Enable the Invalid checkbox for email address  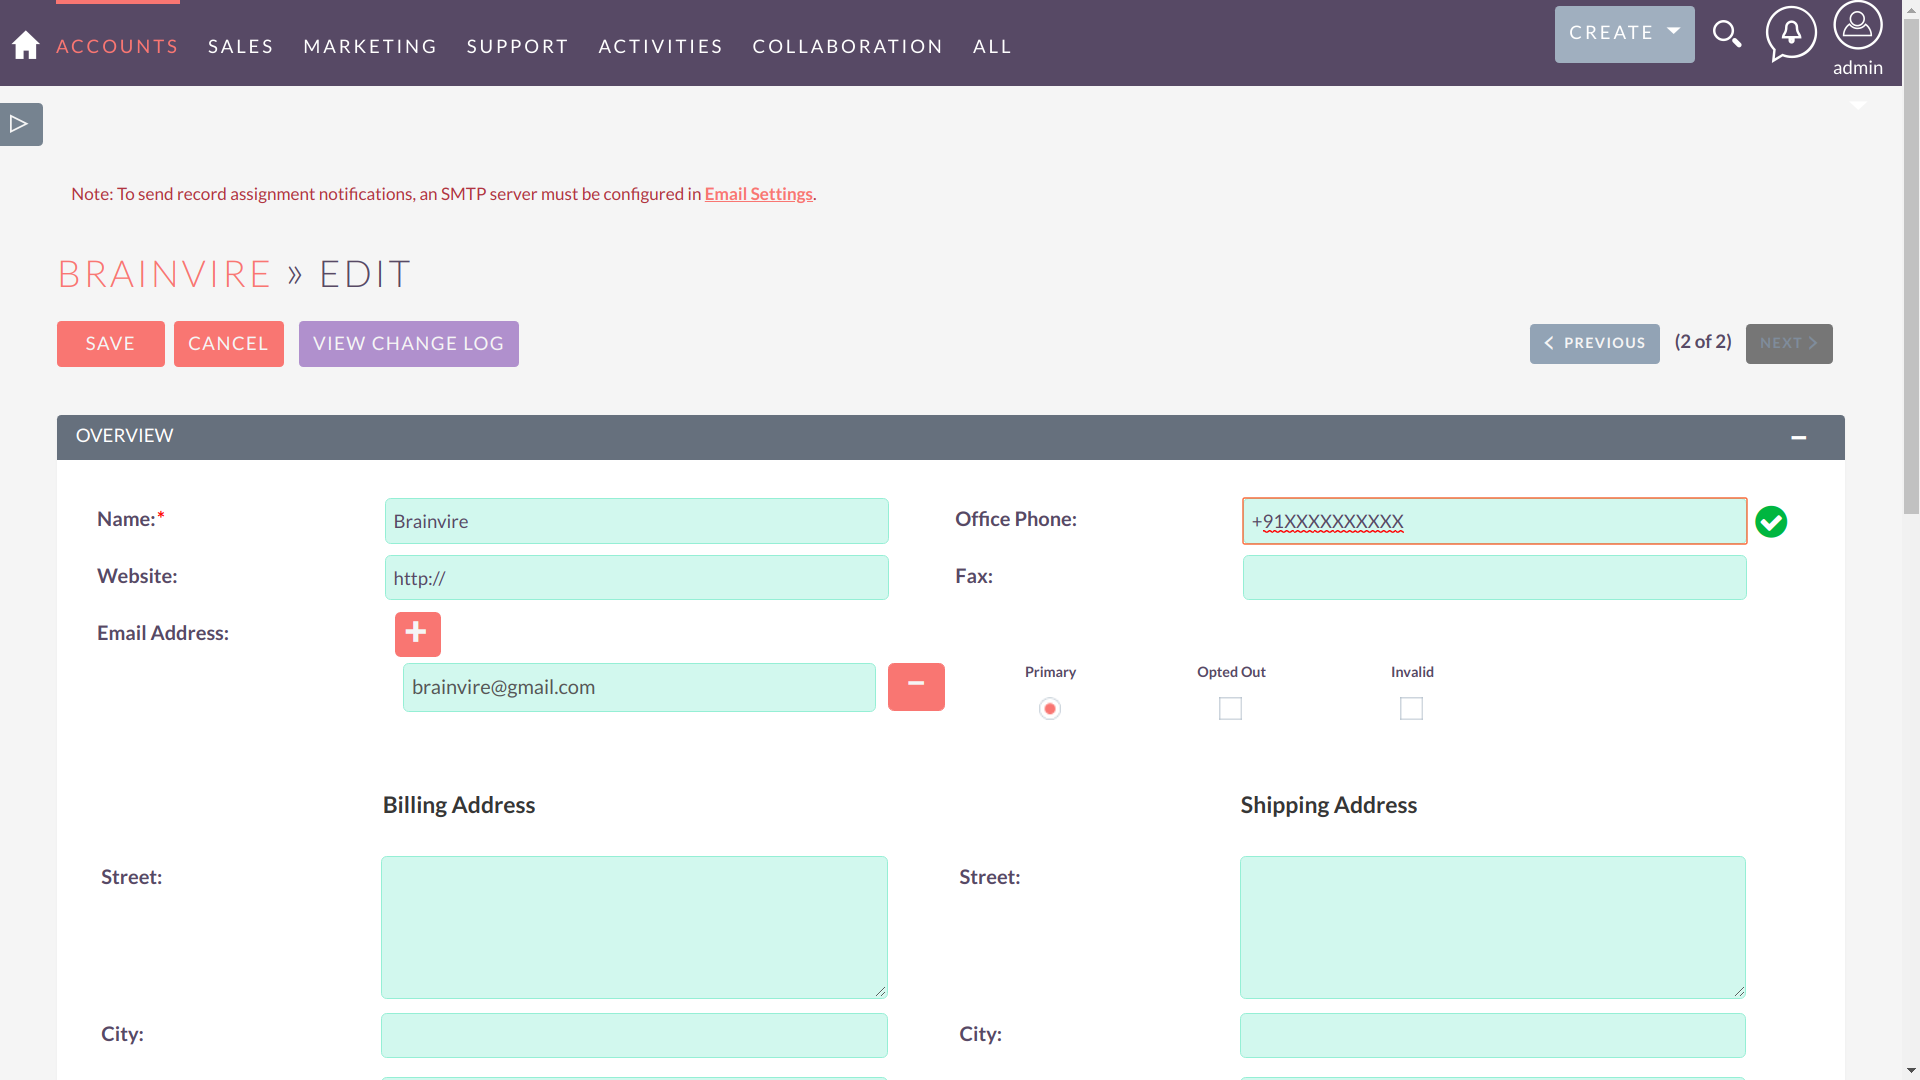[x=1411, y=708]
